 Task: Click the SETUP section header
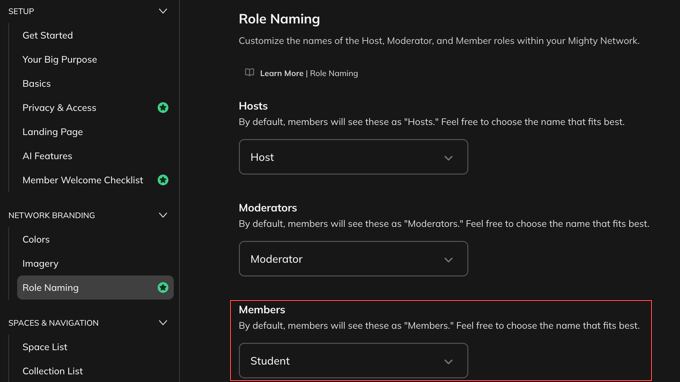point(21,11)
